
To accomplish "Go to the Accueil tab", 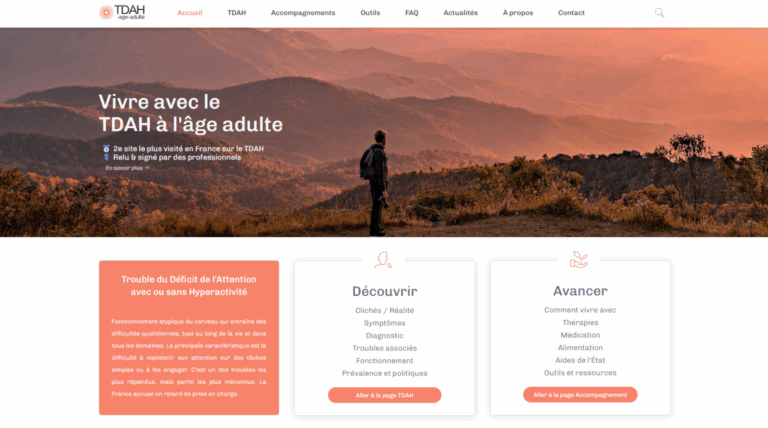I will pyautogui.click(x=190, y=13).
